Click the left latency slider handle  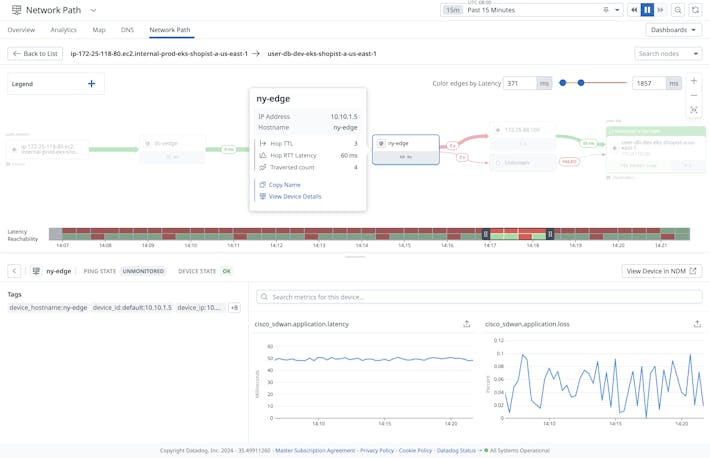pos(563,84)
